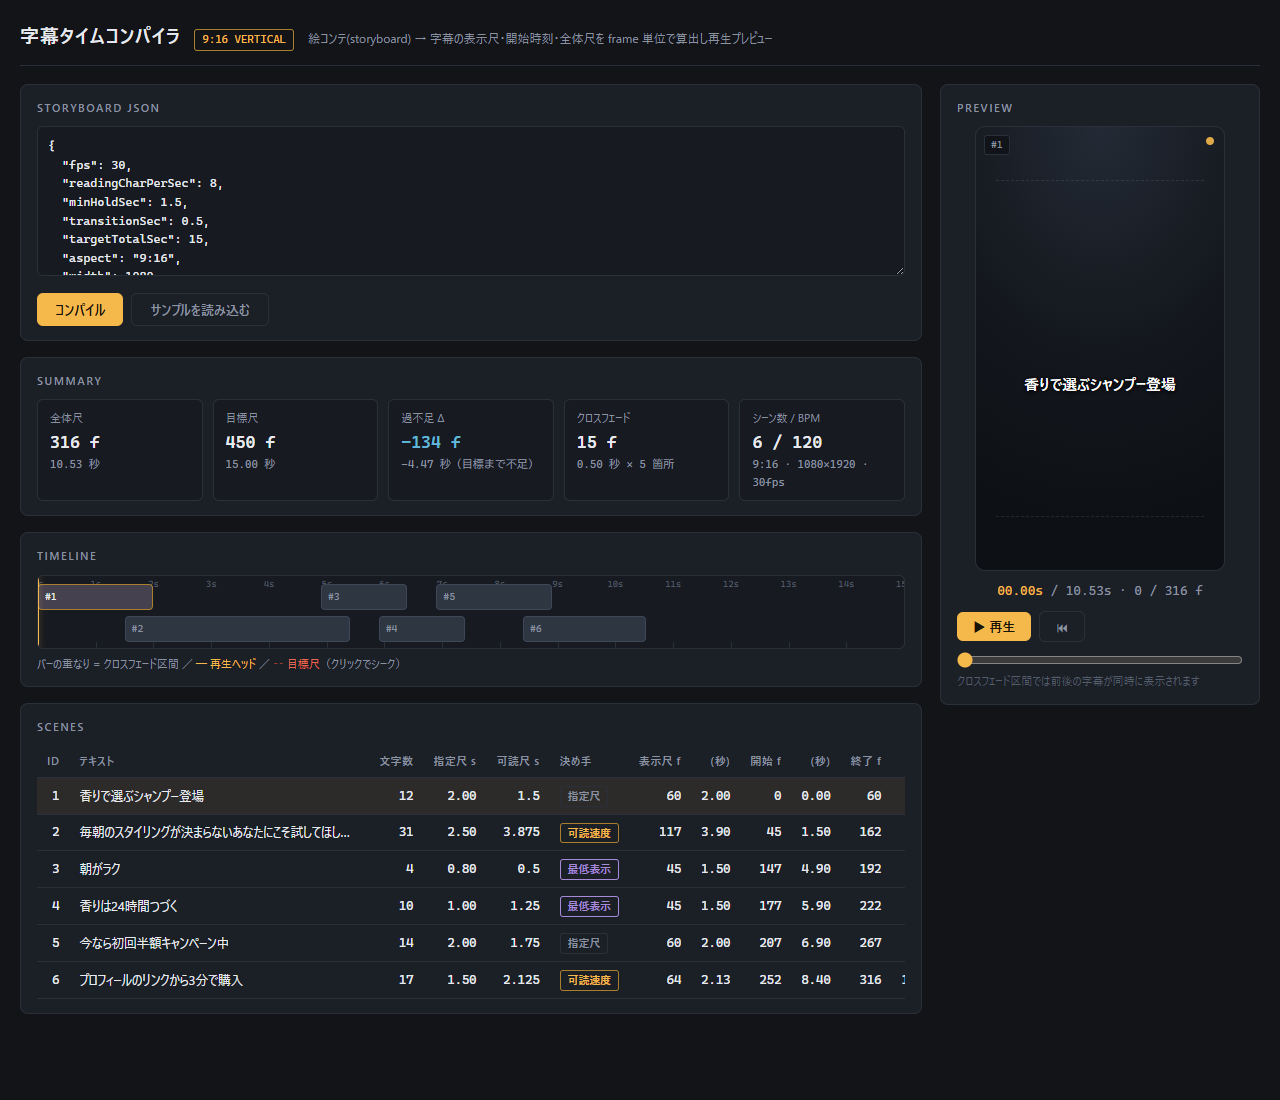Load the sample via サンプルを読み込む
The image size is (1280, 1100).
point(200,310)
